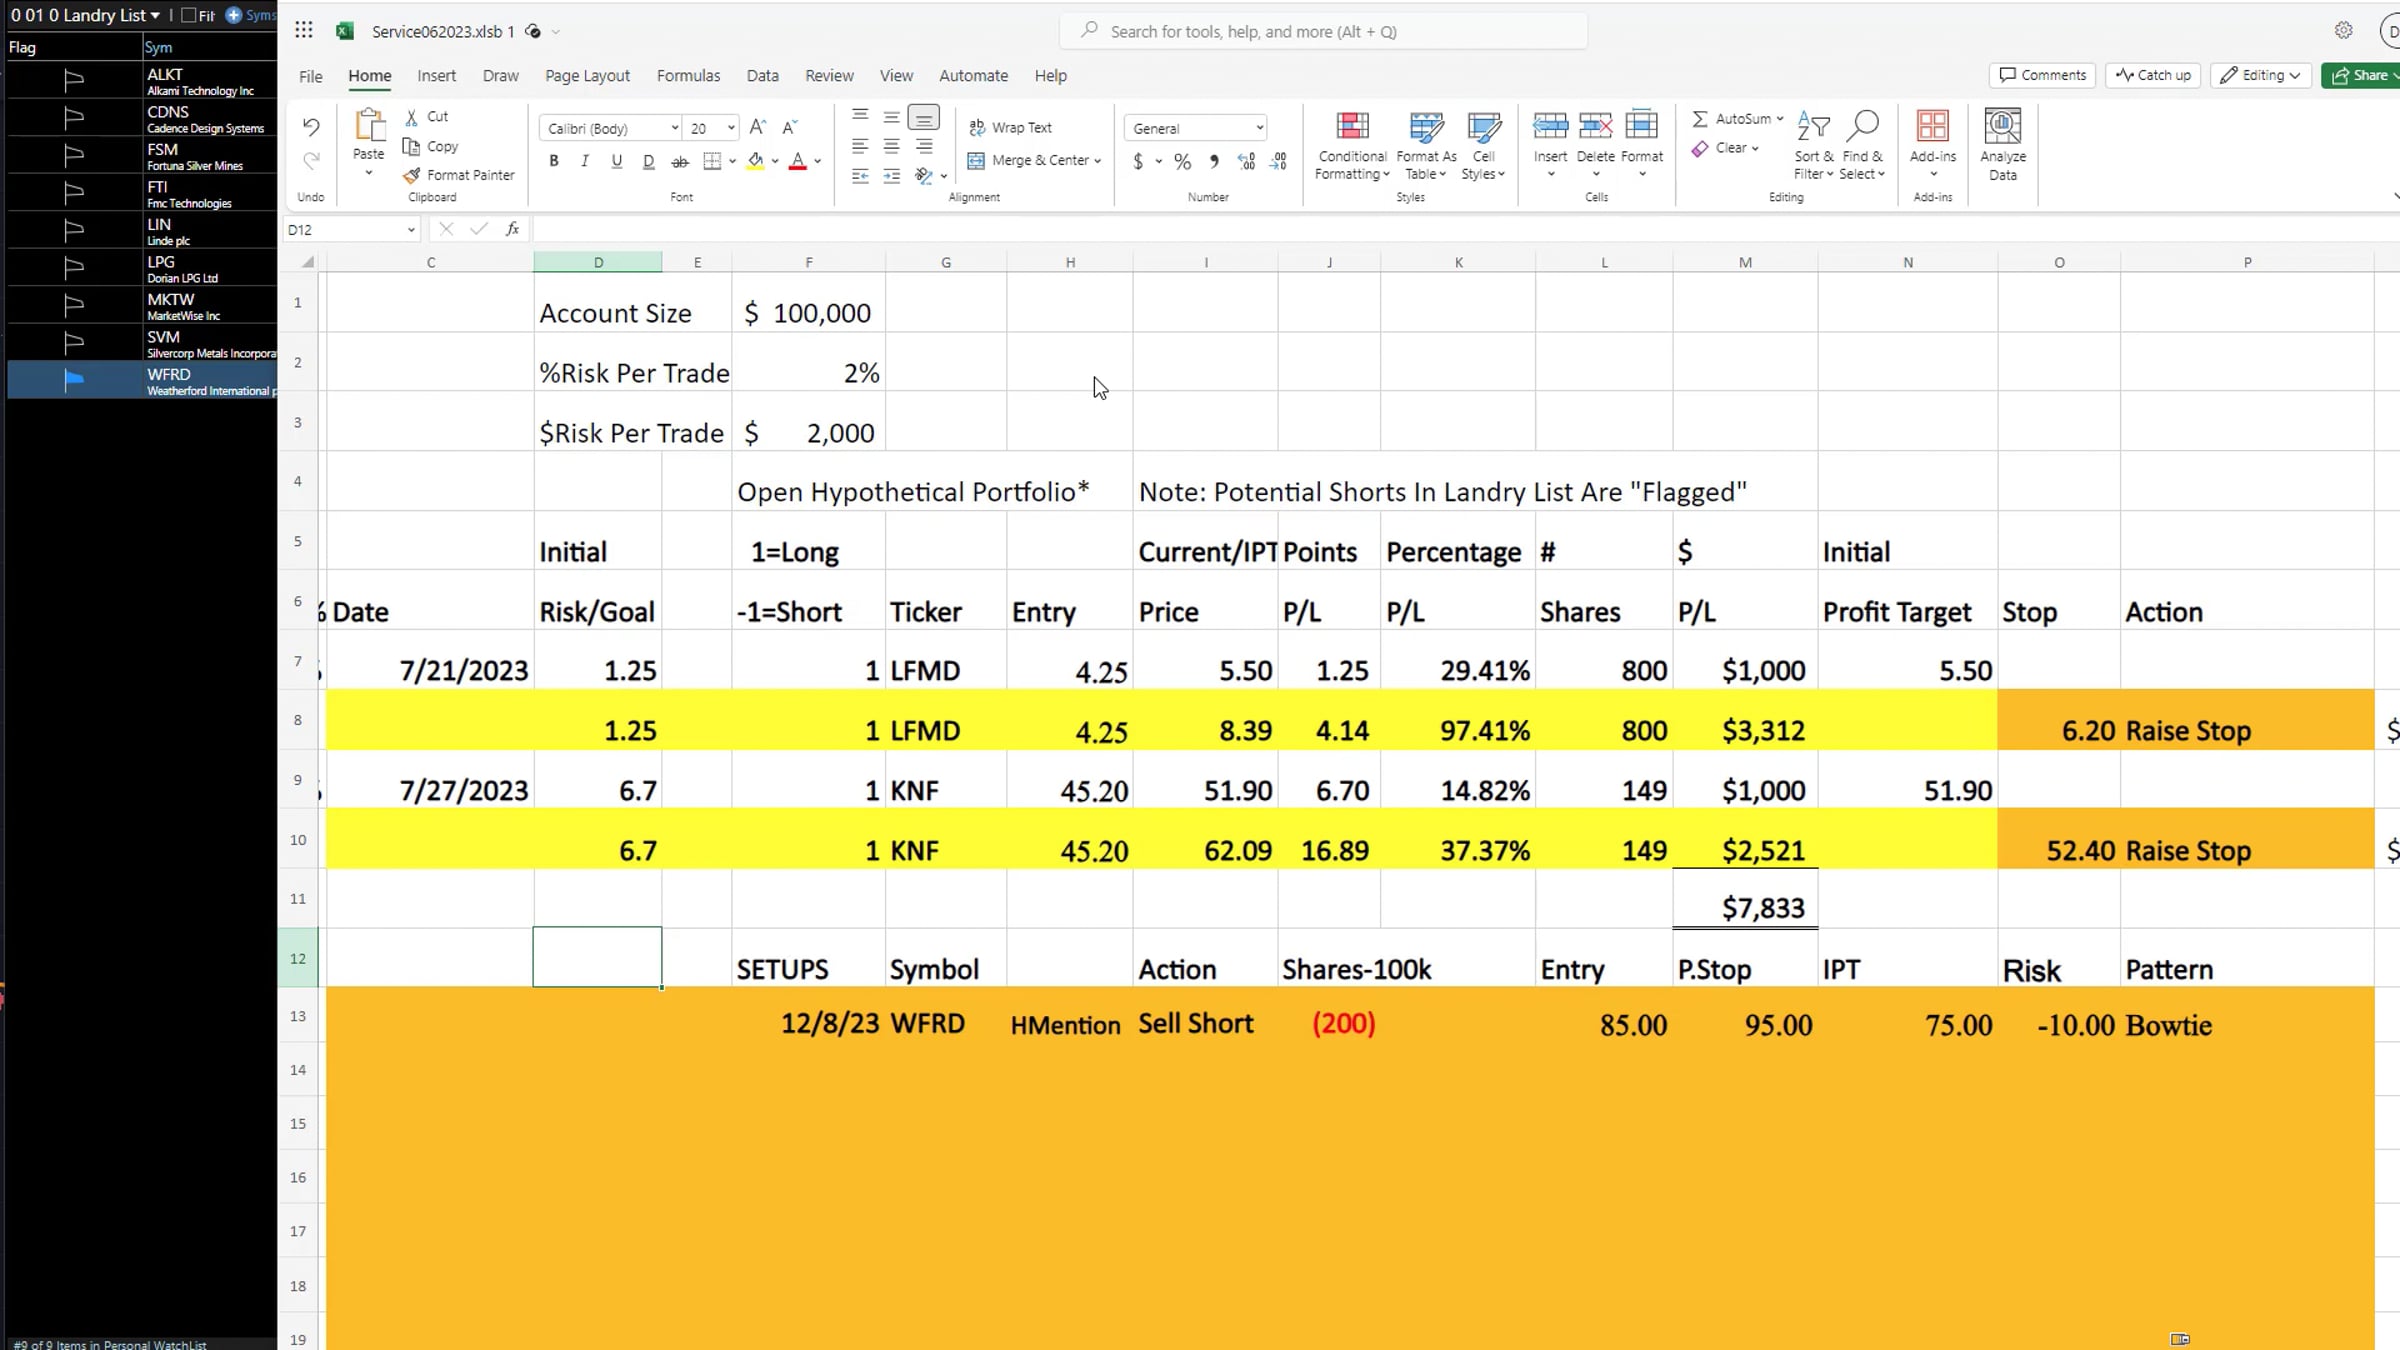Apply top vertical alignment
The height and width of the screenshot is (1350, 2400).
click(x=860, y=116)
